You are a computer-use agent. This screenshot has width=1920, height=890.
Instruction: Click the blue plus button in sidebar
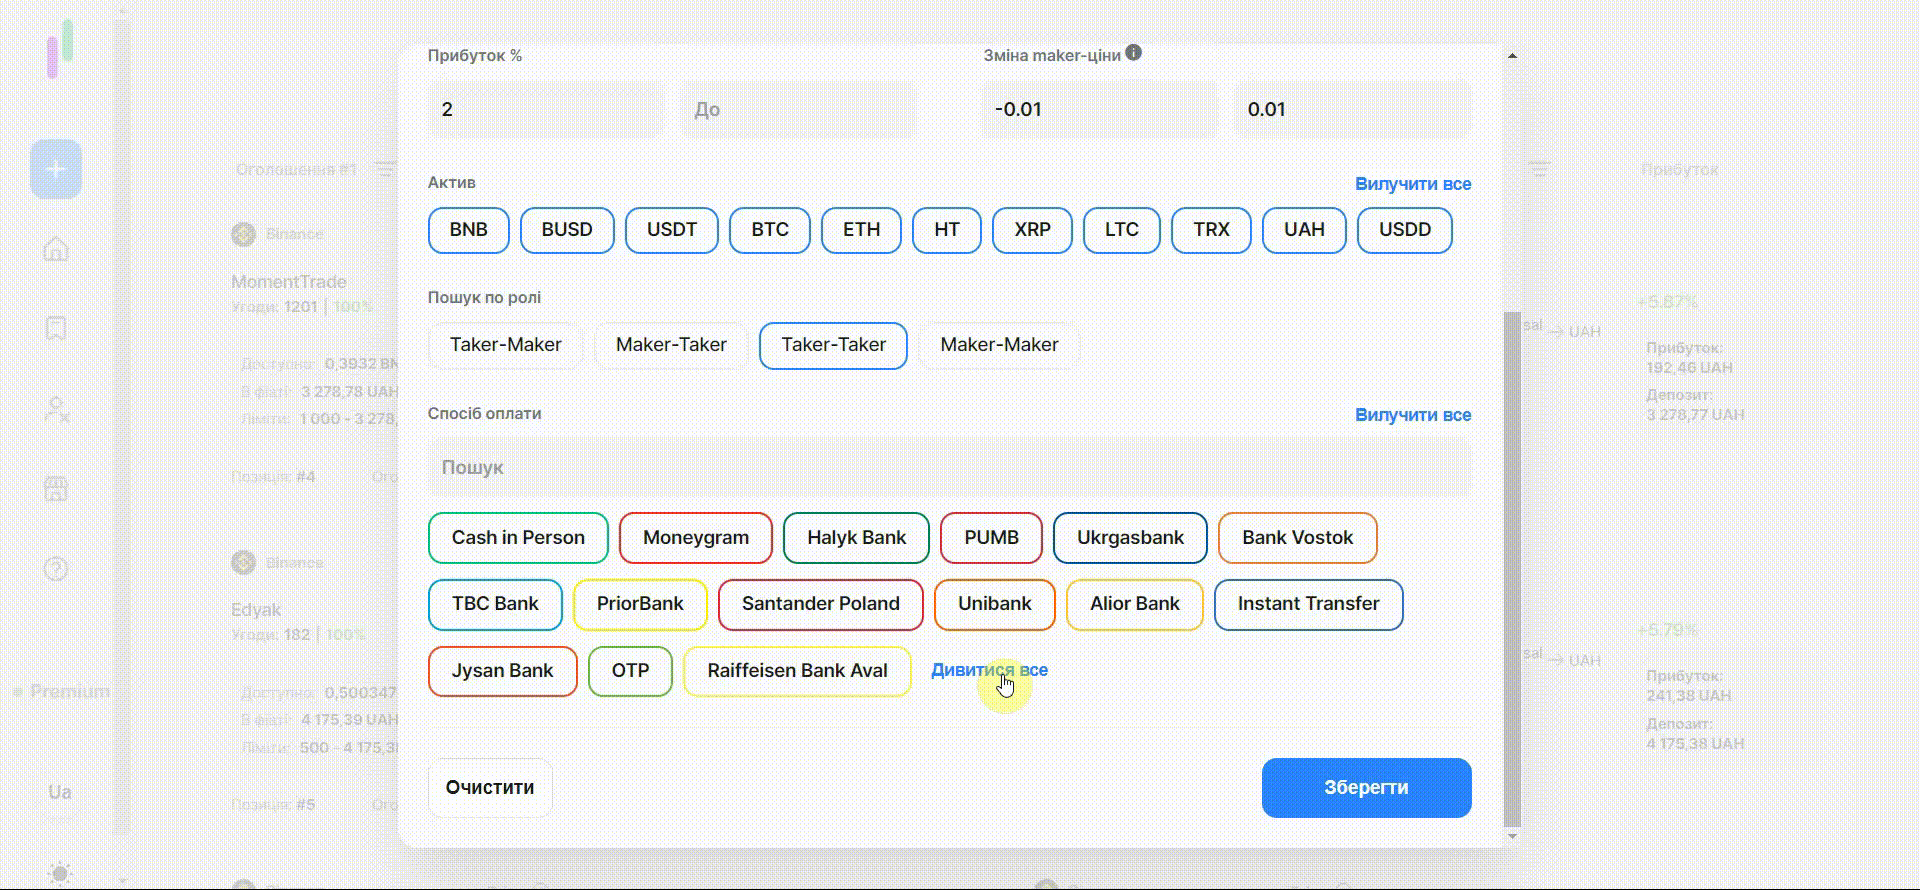point(56,169)
